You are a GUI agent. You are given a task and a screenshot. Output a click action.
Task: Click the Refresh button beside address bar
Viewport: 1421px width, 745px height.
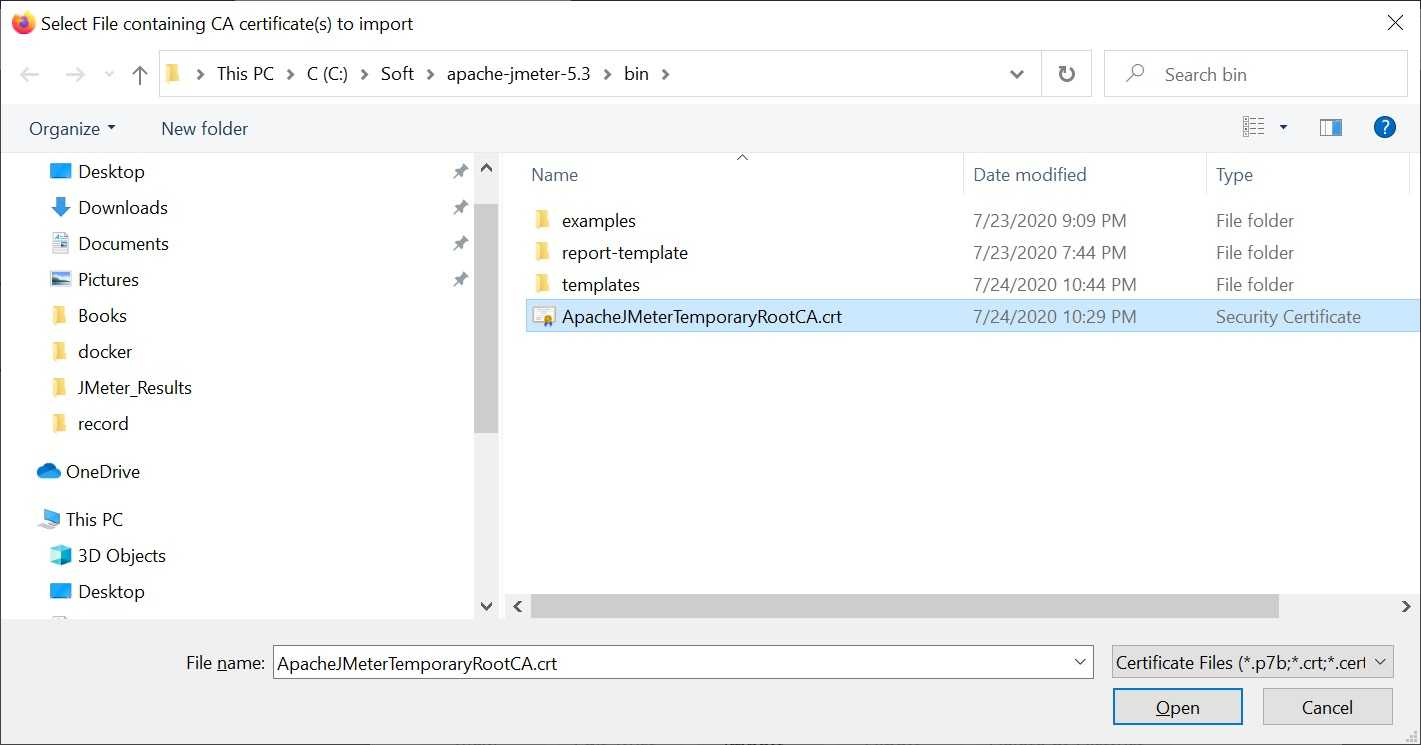1066,75
